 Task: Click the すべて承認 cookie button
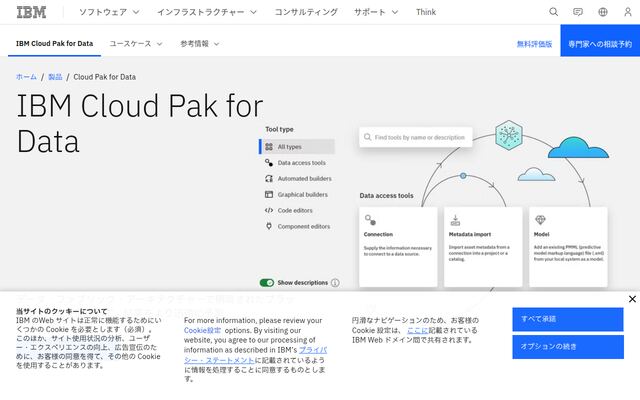point(568,319)
